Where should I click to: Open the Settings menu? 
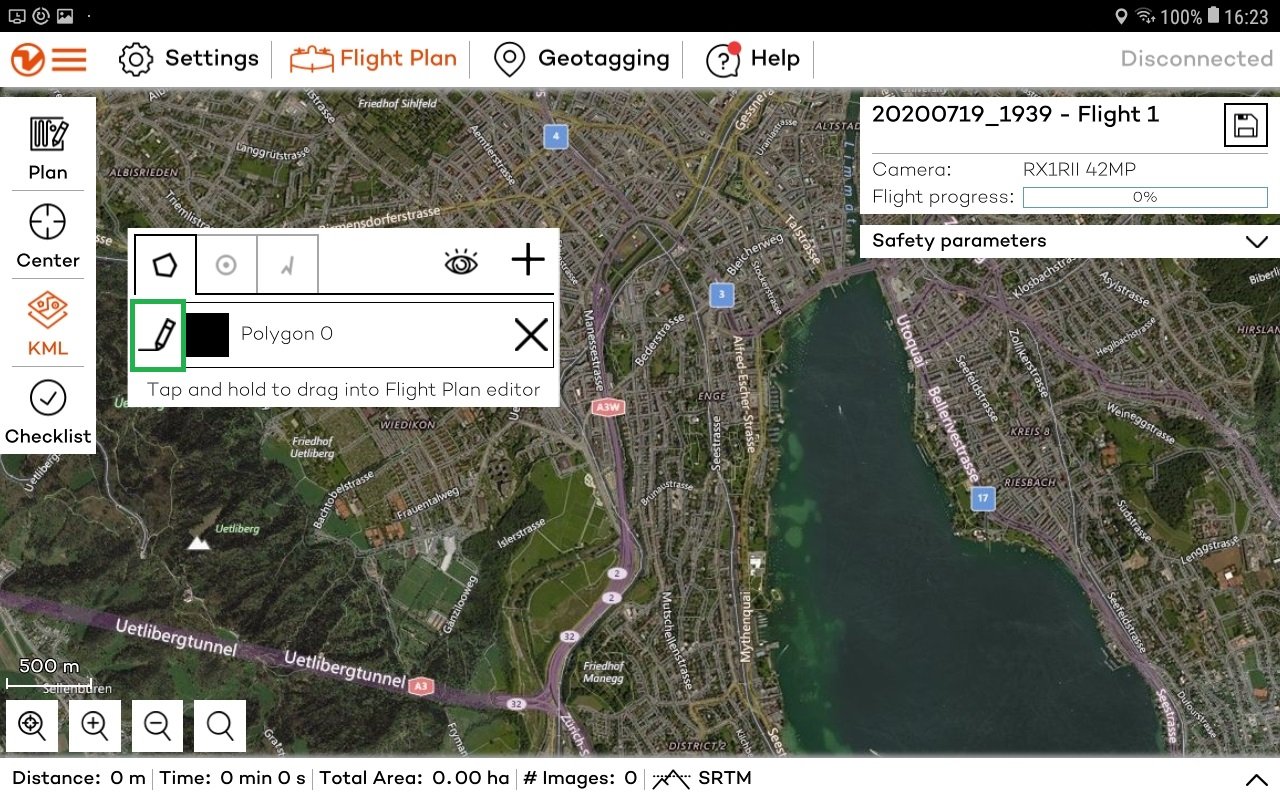[x=188, y=59]
